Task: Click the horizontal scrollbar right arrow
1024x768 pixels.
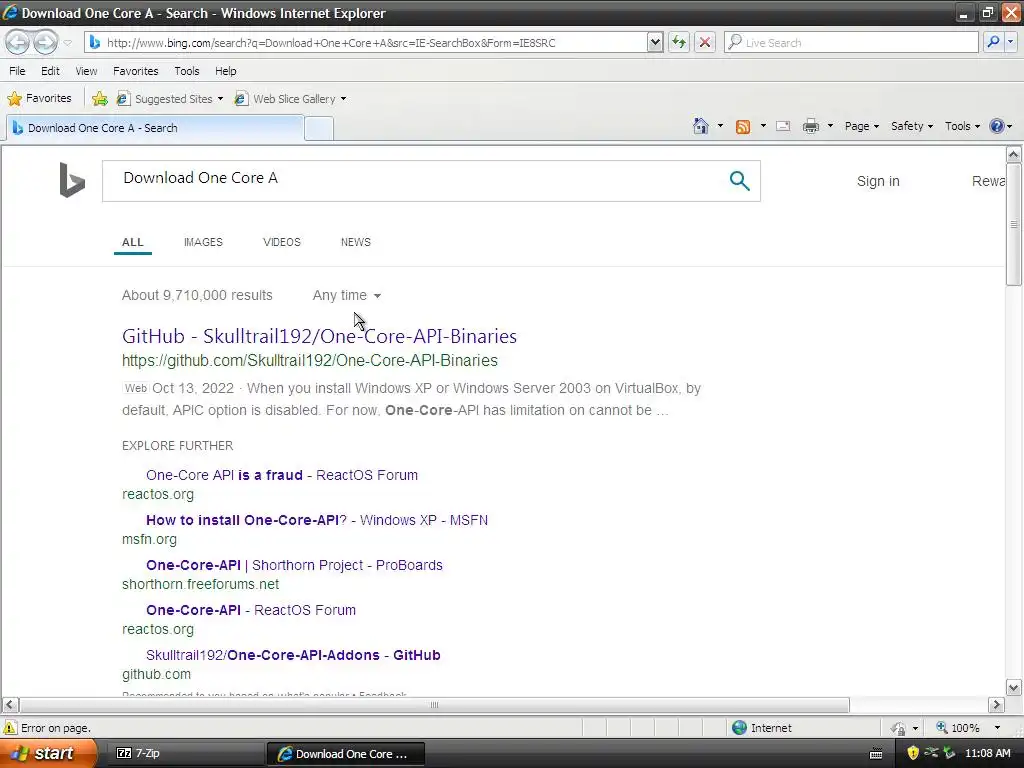Action: 996,705
